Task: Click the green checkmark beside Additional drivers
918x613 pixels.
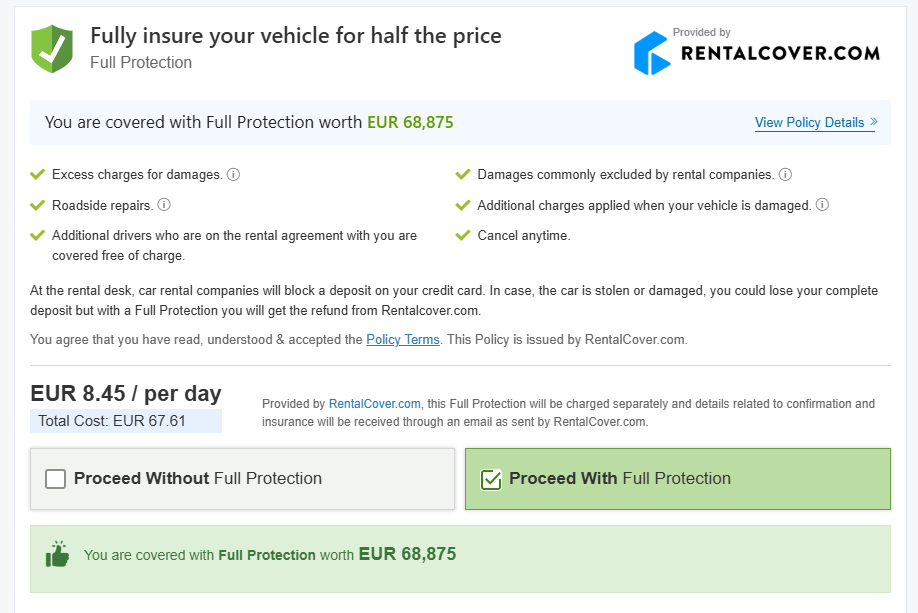Action: pyautogui.click(x=38, y=236)
